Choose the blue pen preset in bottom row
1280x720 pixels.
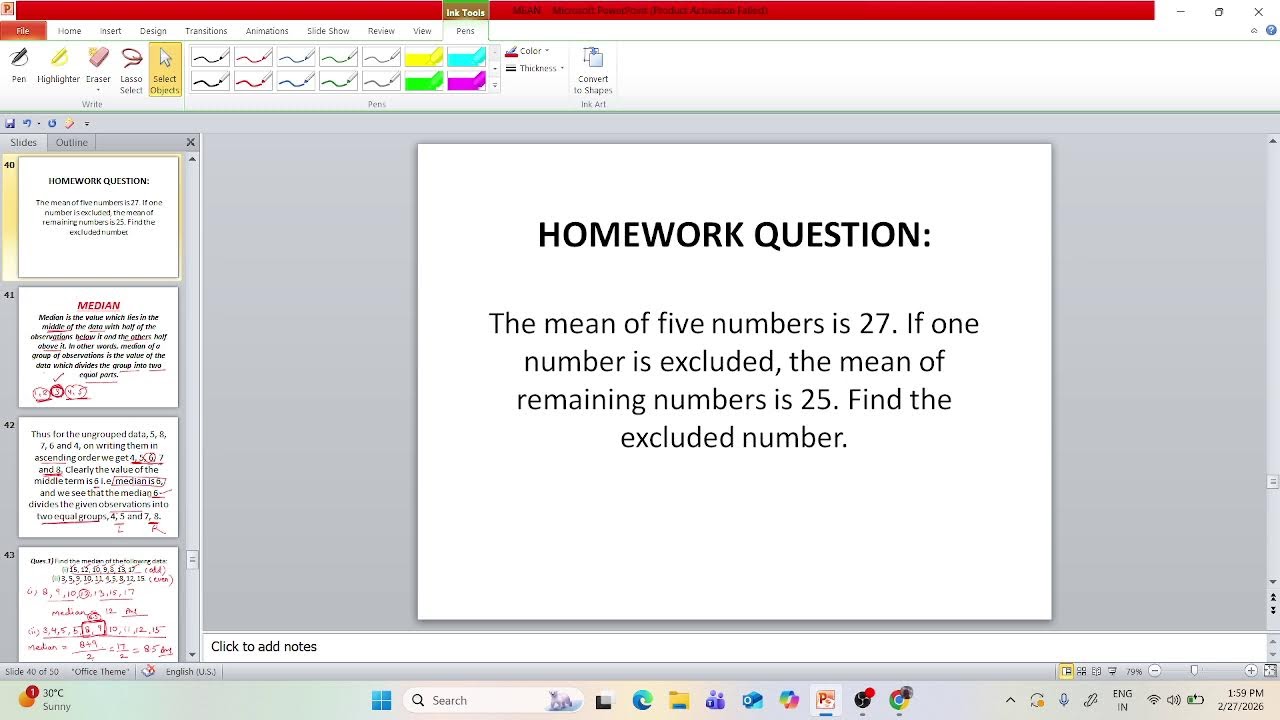(x=296, y=81)
